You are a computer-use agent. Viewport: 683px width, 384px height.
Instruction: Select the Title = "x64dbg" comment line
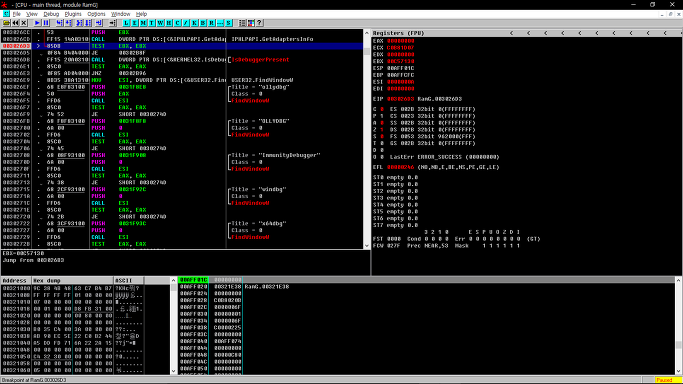pos(259,223)
